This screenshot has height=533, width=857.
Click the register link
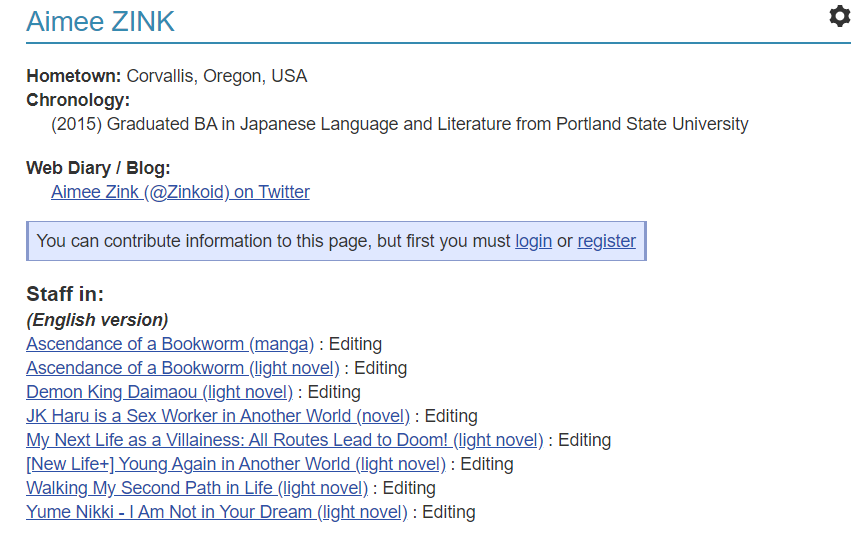(607, 241)
